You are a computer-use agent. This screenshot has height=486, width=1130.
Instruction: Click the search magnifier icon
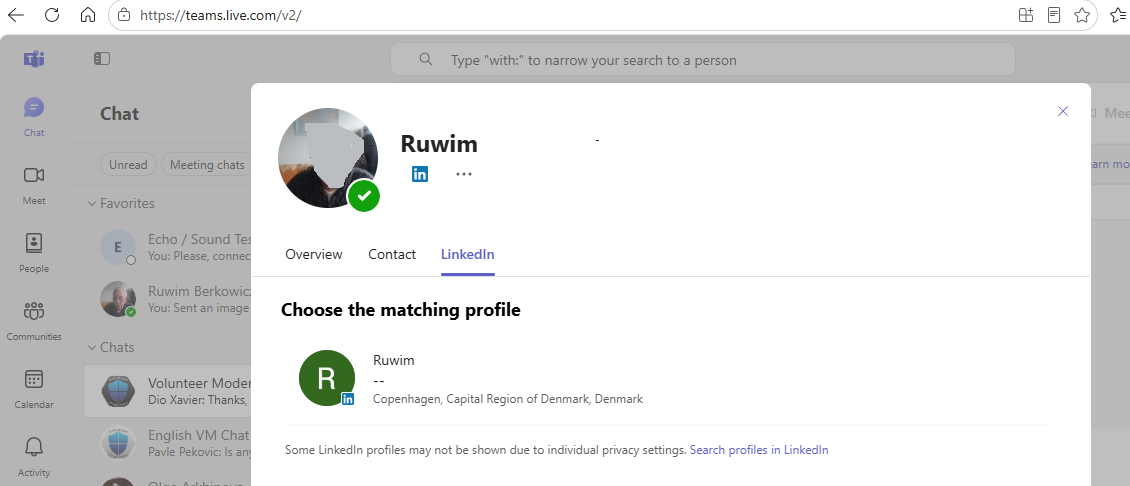tap(426, 59)
